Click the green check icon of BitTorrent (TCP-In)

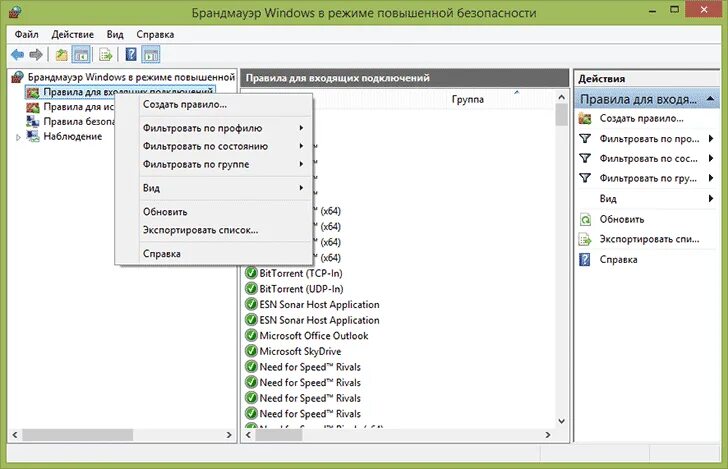[x=251, y=273]
